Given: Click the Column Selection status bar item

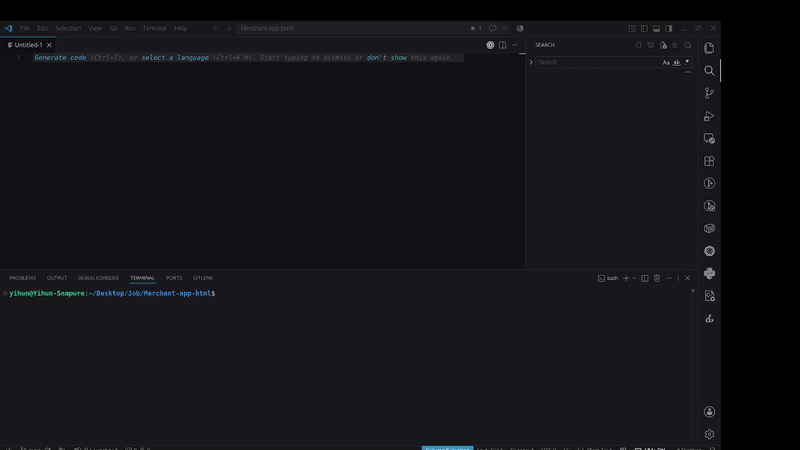Looking at the screenshot, I should pos(447,448).
